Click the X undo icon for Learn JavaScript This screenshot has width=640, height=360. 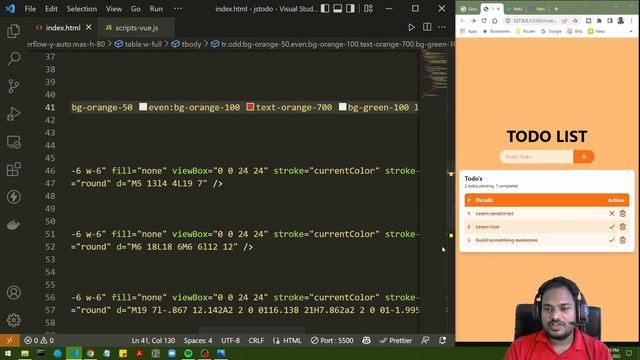(x=611, y=213)
